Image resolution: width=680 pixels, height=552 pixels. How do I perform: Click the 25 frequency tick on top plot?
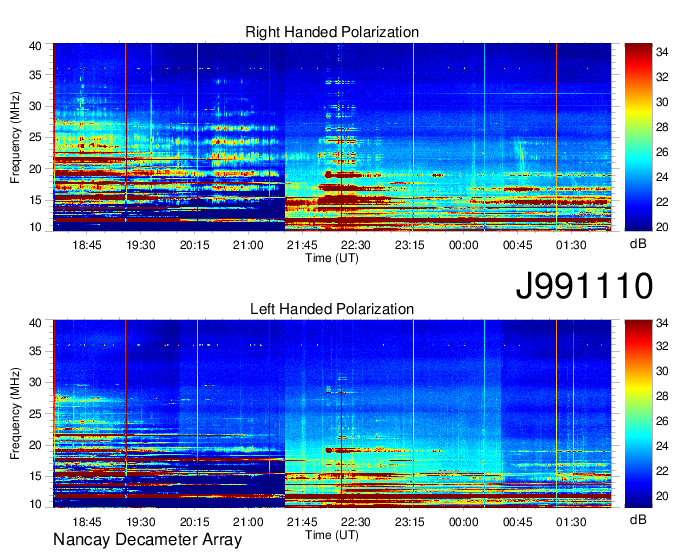click(x=35, y=137)
